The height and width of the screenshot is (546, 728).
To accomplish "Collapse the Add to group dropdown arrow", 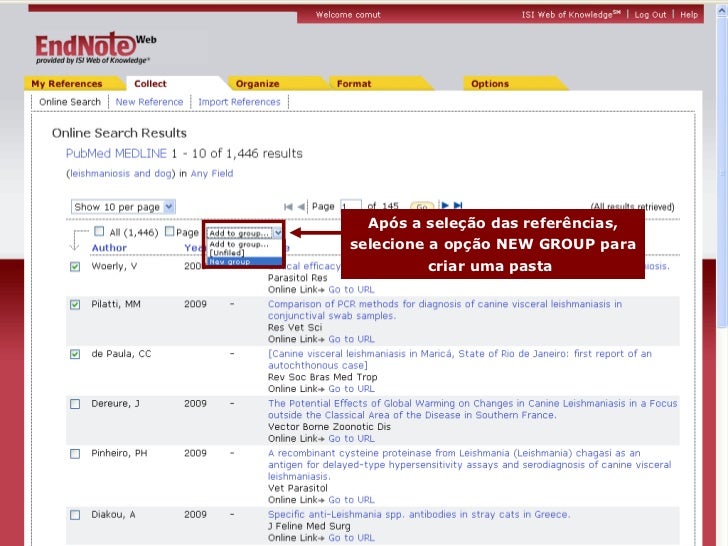I will click(278, 233).
